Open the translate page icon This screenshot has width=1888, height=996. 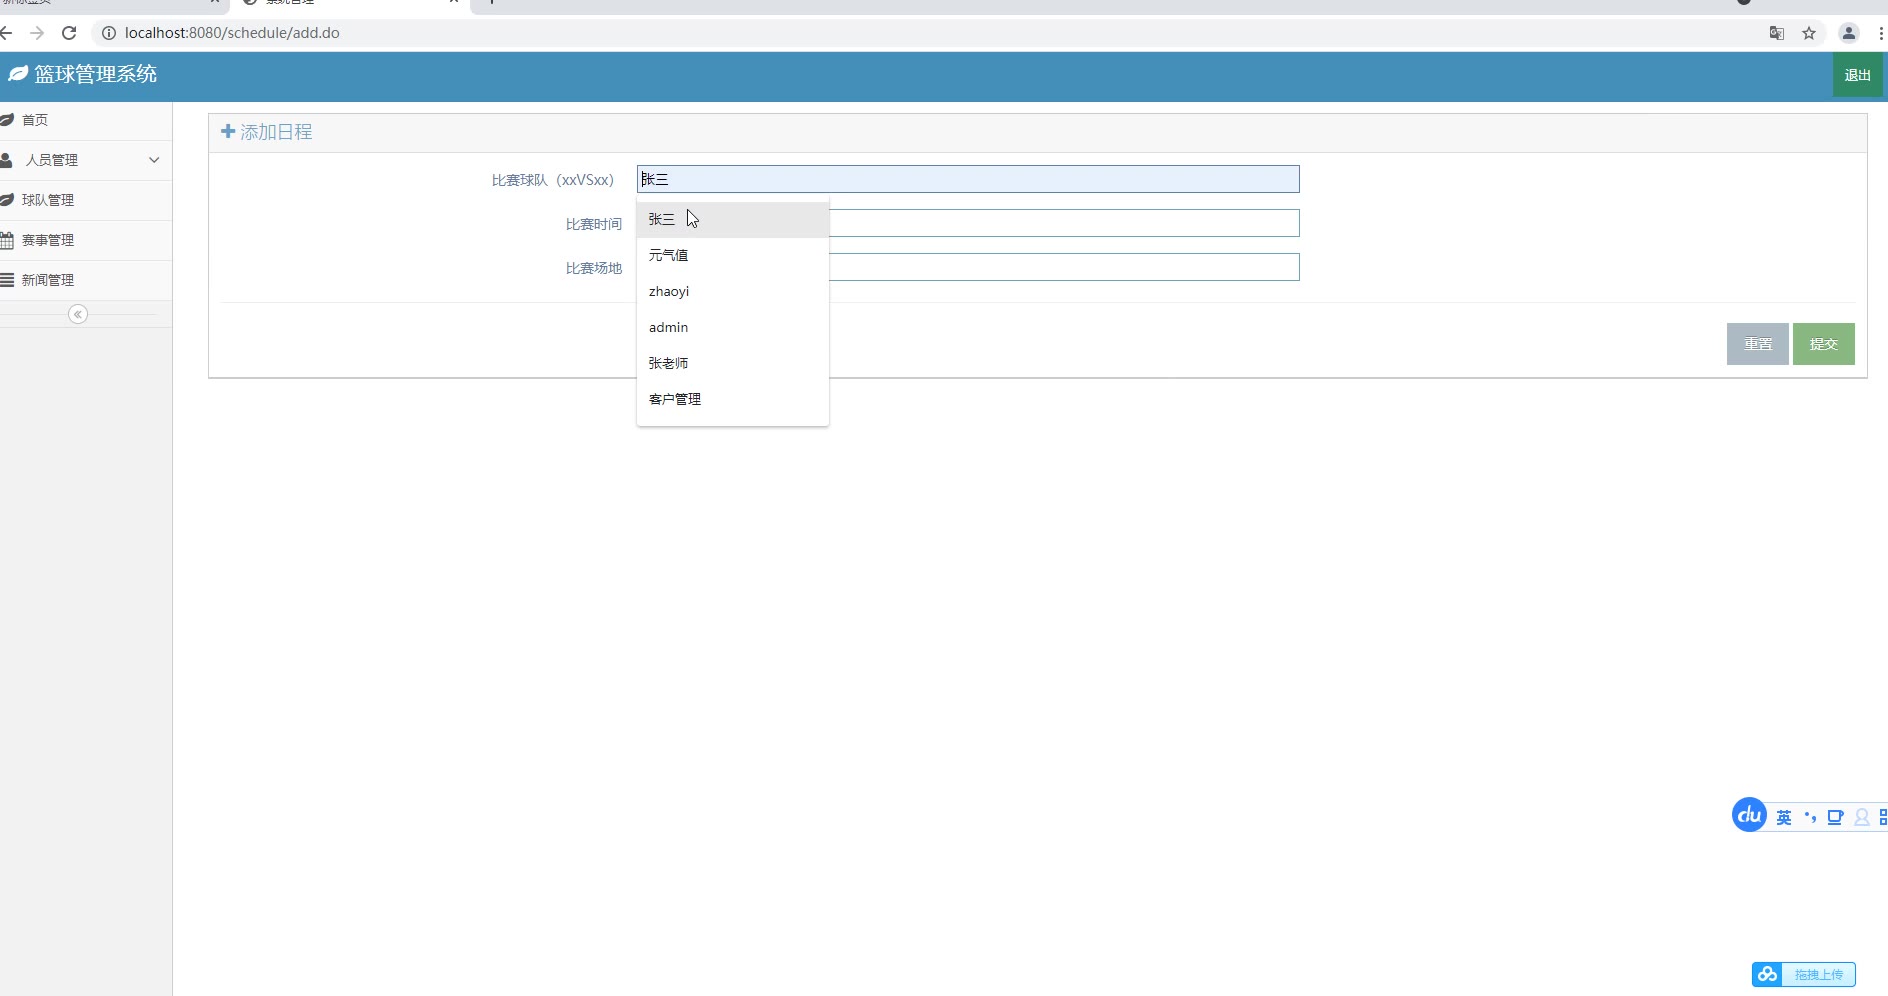1777,33
